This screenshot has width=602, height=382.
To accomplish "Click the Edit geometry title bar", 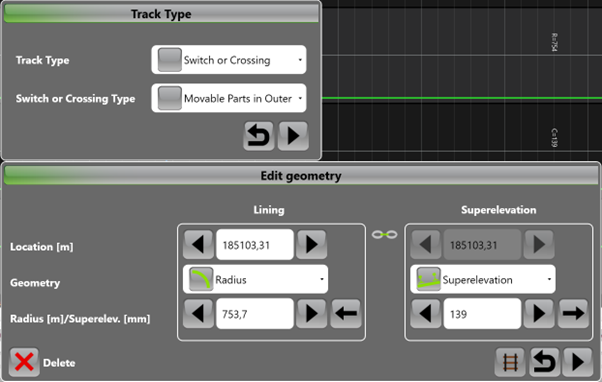I will coord(301,175).
